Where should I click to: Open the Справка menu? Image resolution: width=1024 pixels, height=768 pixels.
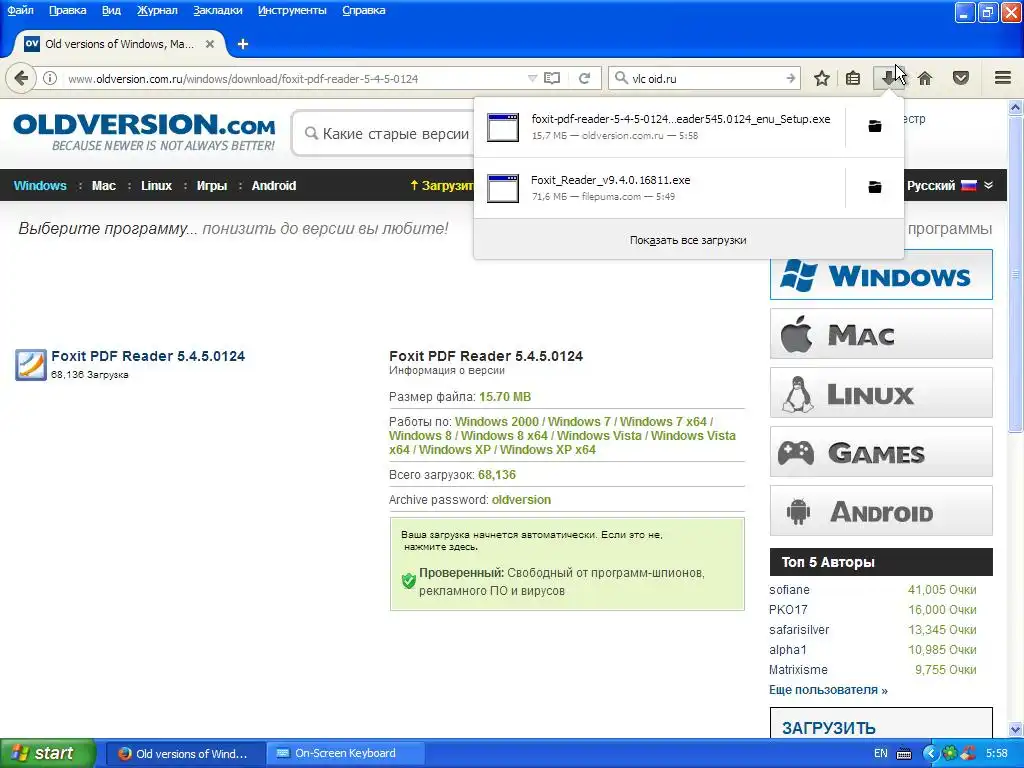364,10
